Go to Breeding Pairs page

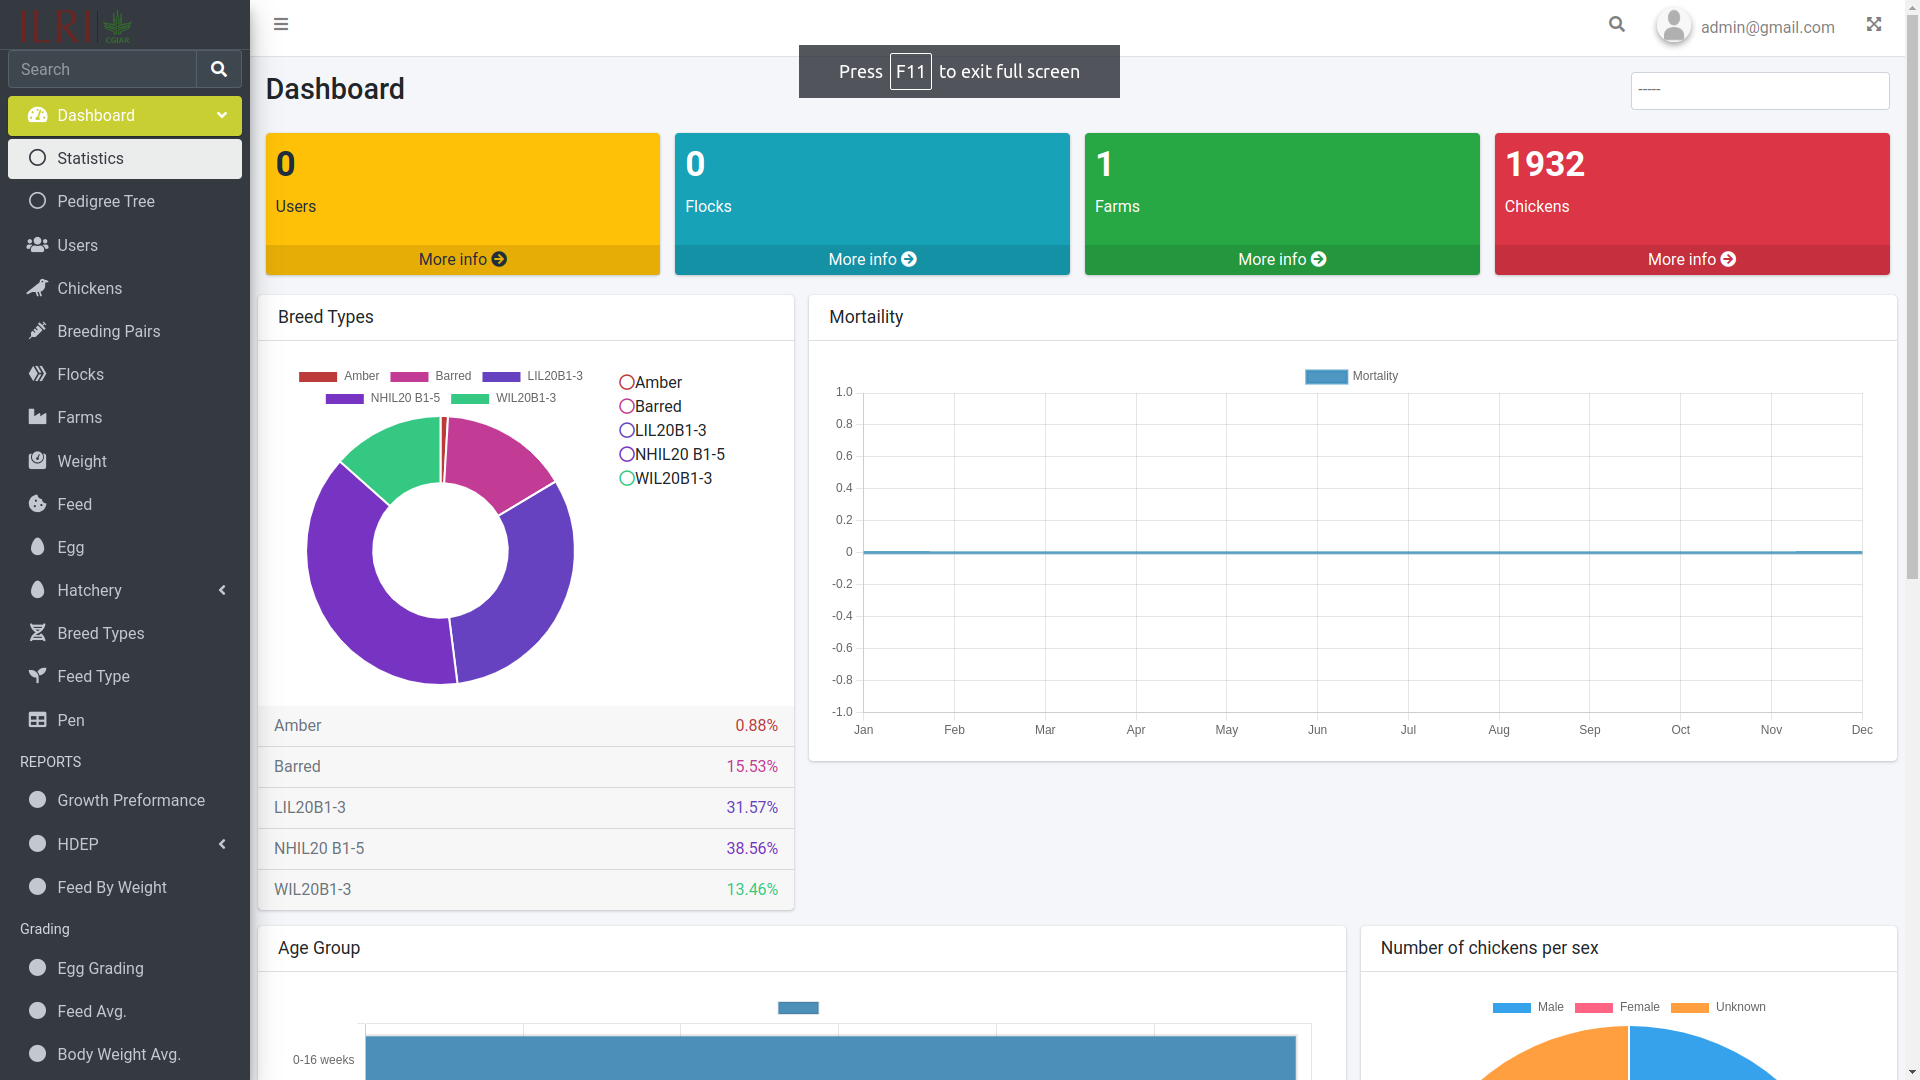(125, 331)
